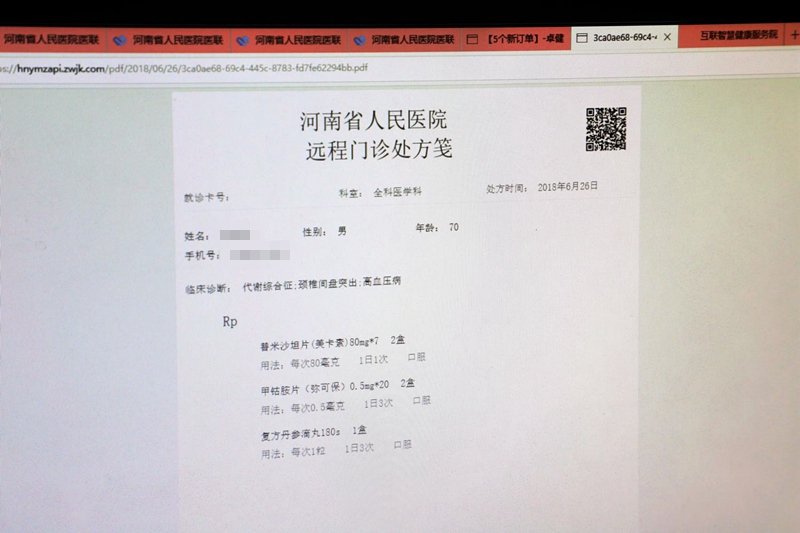Select the age value 70
Image resolution: width=800 pixels, height=533 pixels.
[x=454, y=227]
